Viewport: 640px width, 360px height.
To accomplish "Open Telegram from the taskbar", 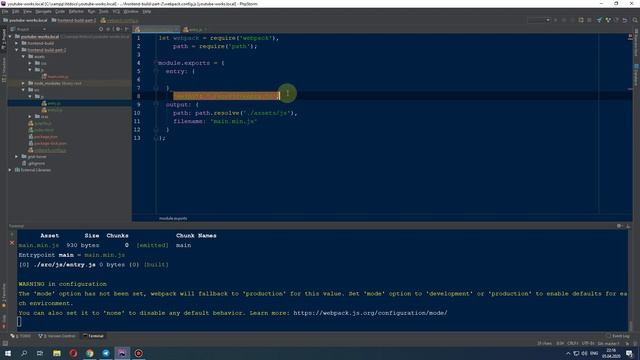I will coord(106,353).
